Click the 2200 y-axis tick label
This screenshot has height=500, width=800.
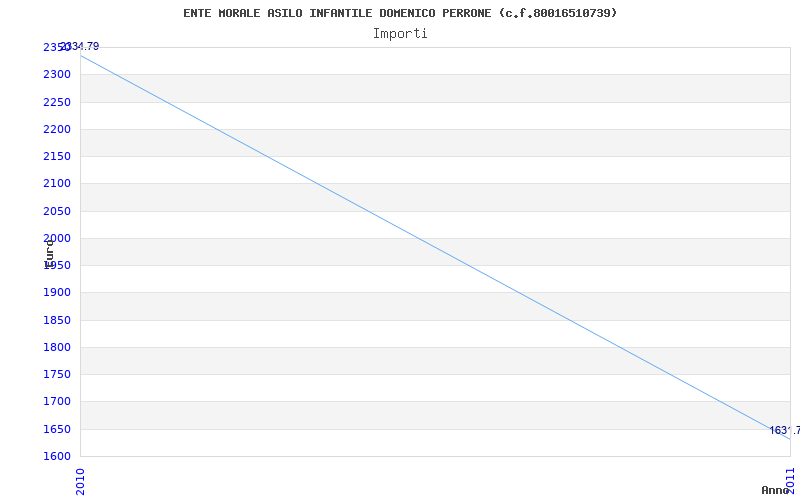57,129
